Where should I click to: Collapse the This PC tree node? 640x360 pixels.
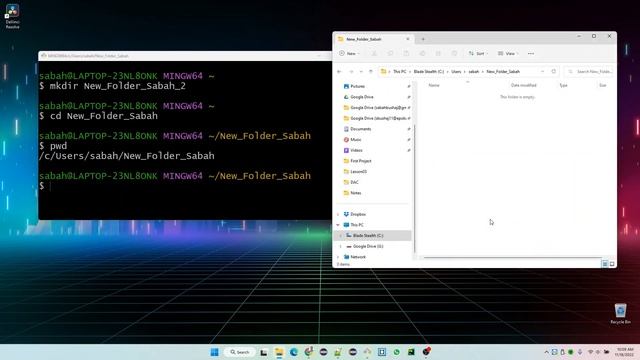click(x=338, y=225)
